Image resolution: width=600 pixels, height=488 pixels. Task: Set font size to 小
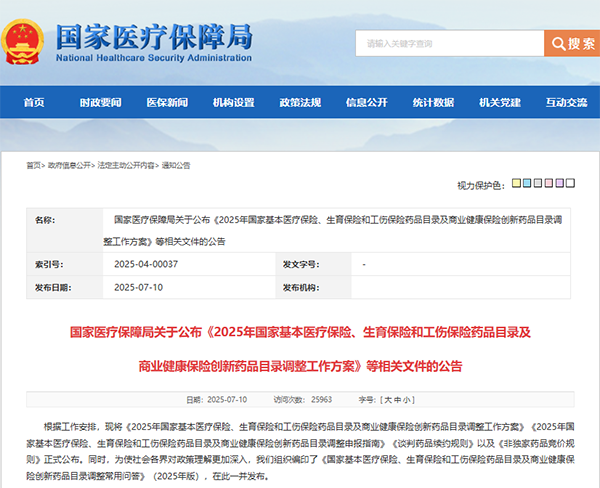coord(406,400)
